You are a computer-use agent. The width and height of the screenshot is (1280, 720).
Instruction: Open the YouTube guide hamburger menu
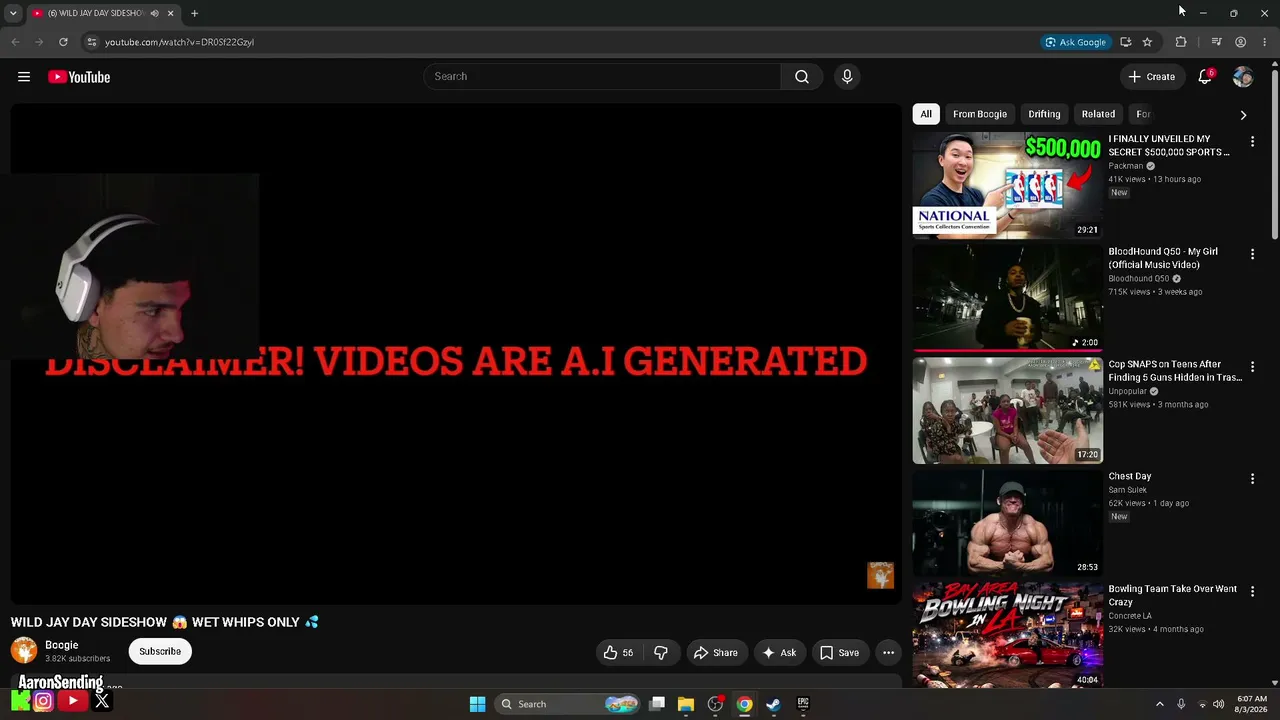point(24,77)
